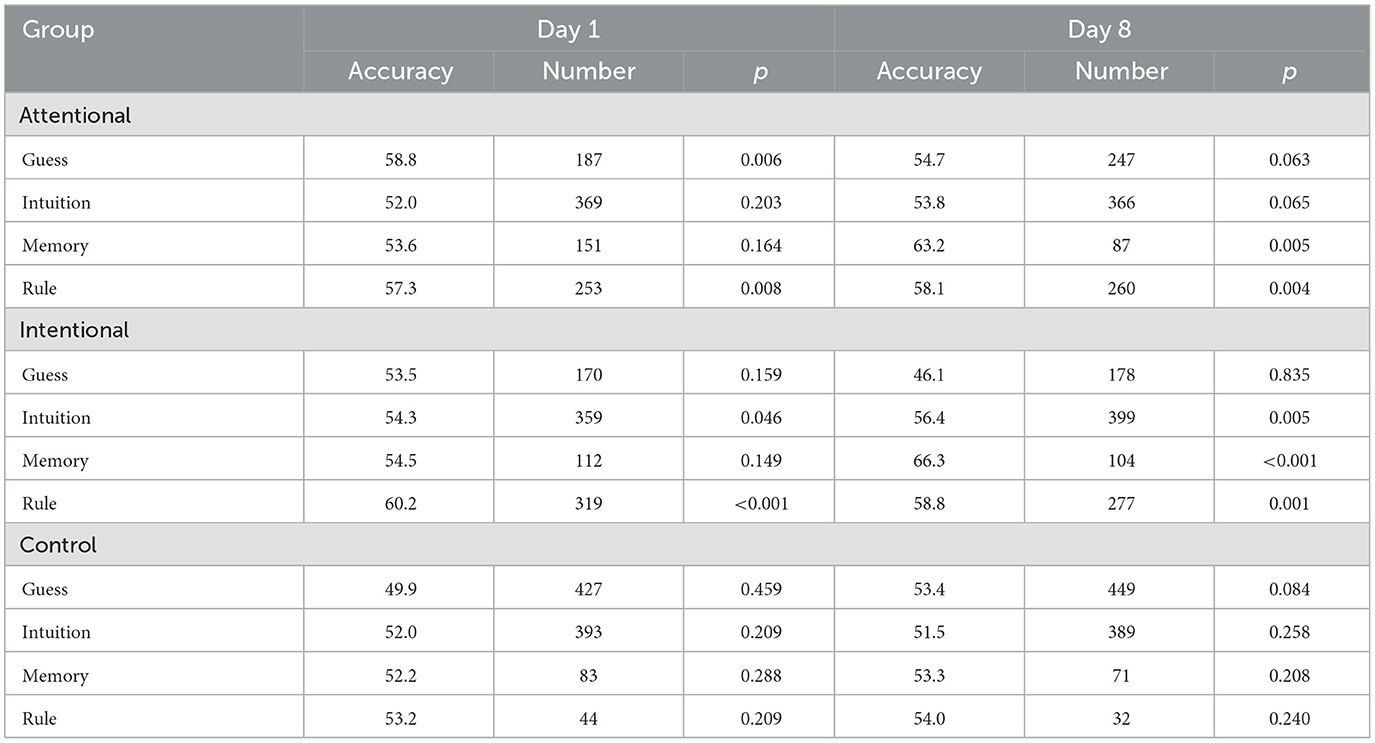Click Intentional Rule Day 1 p <0.001
1375x743 pixels.
pos(760,503)
